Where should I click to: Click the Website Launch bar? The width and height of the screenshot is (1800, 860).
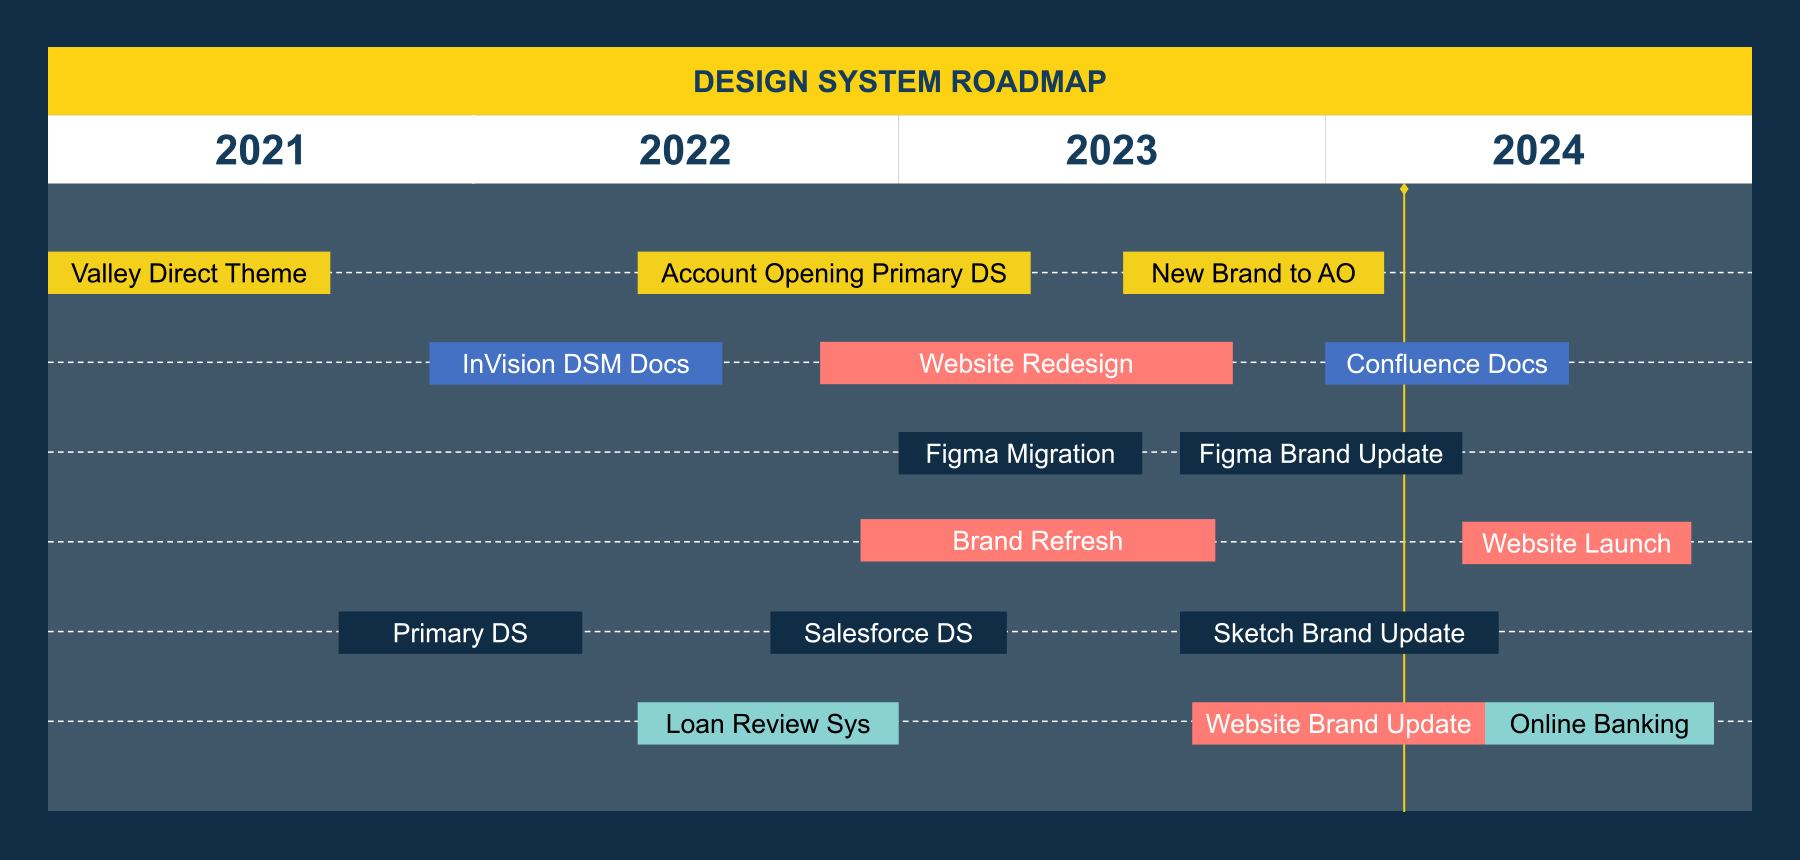(x=1577, y=543)
